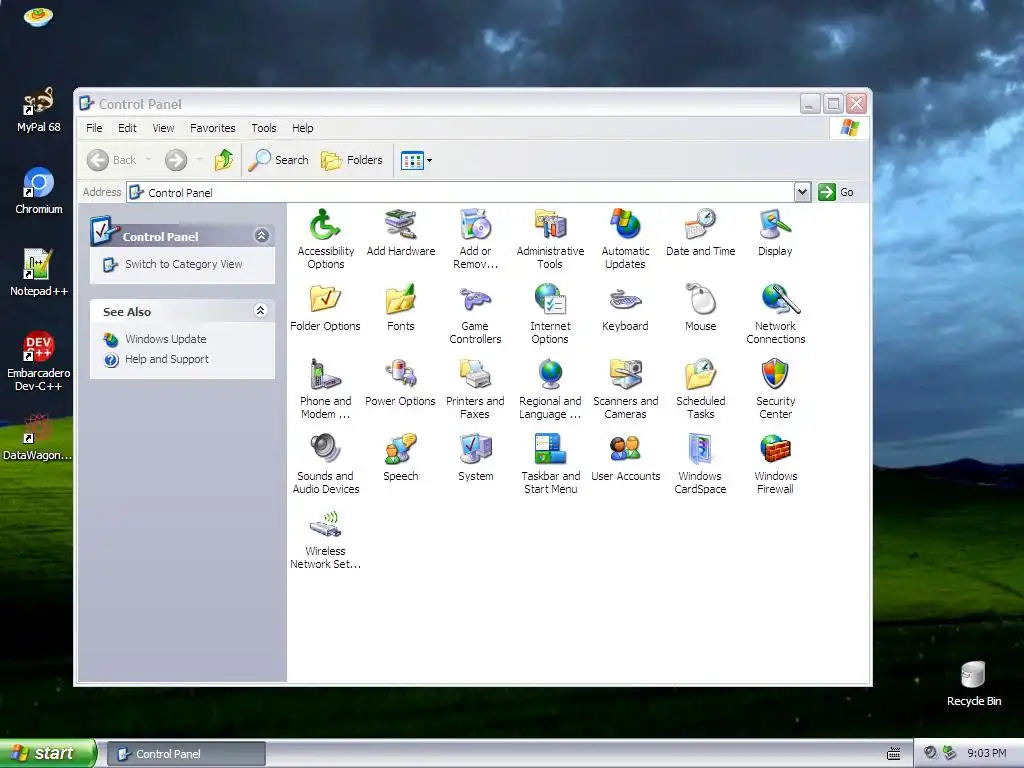Image resolution: width=1024 pixels, height=768 pixels.
Task: Open Display settings icon
Action: (775, 232)
